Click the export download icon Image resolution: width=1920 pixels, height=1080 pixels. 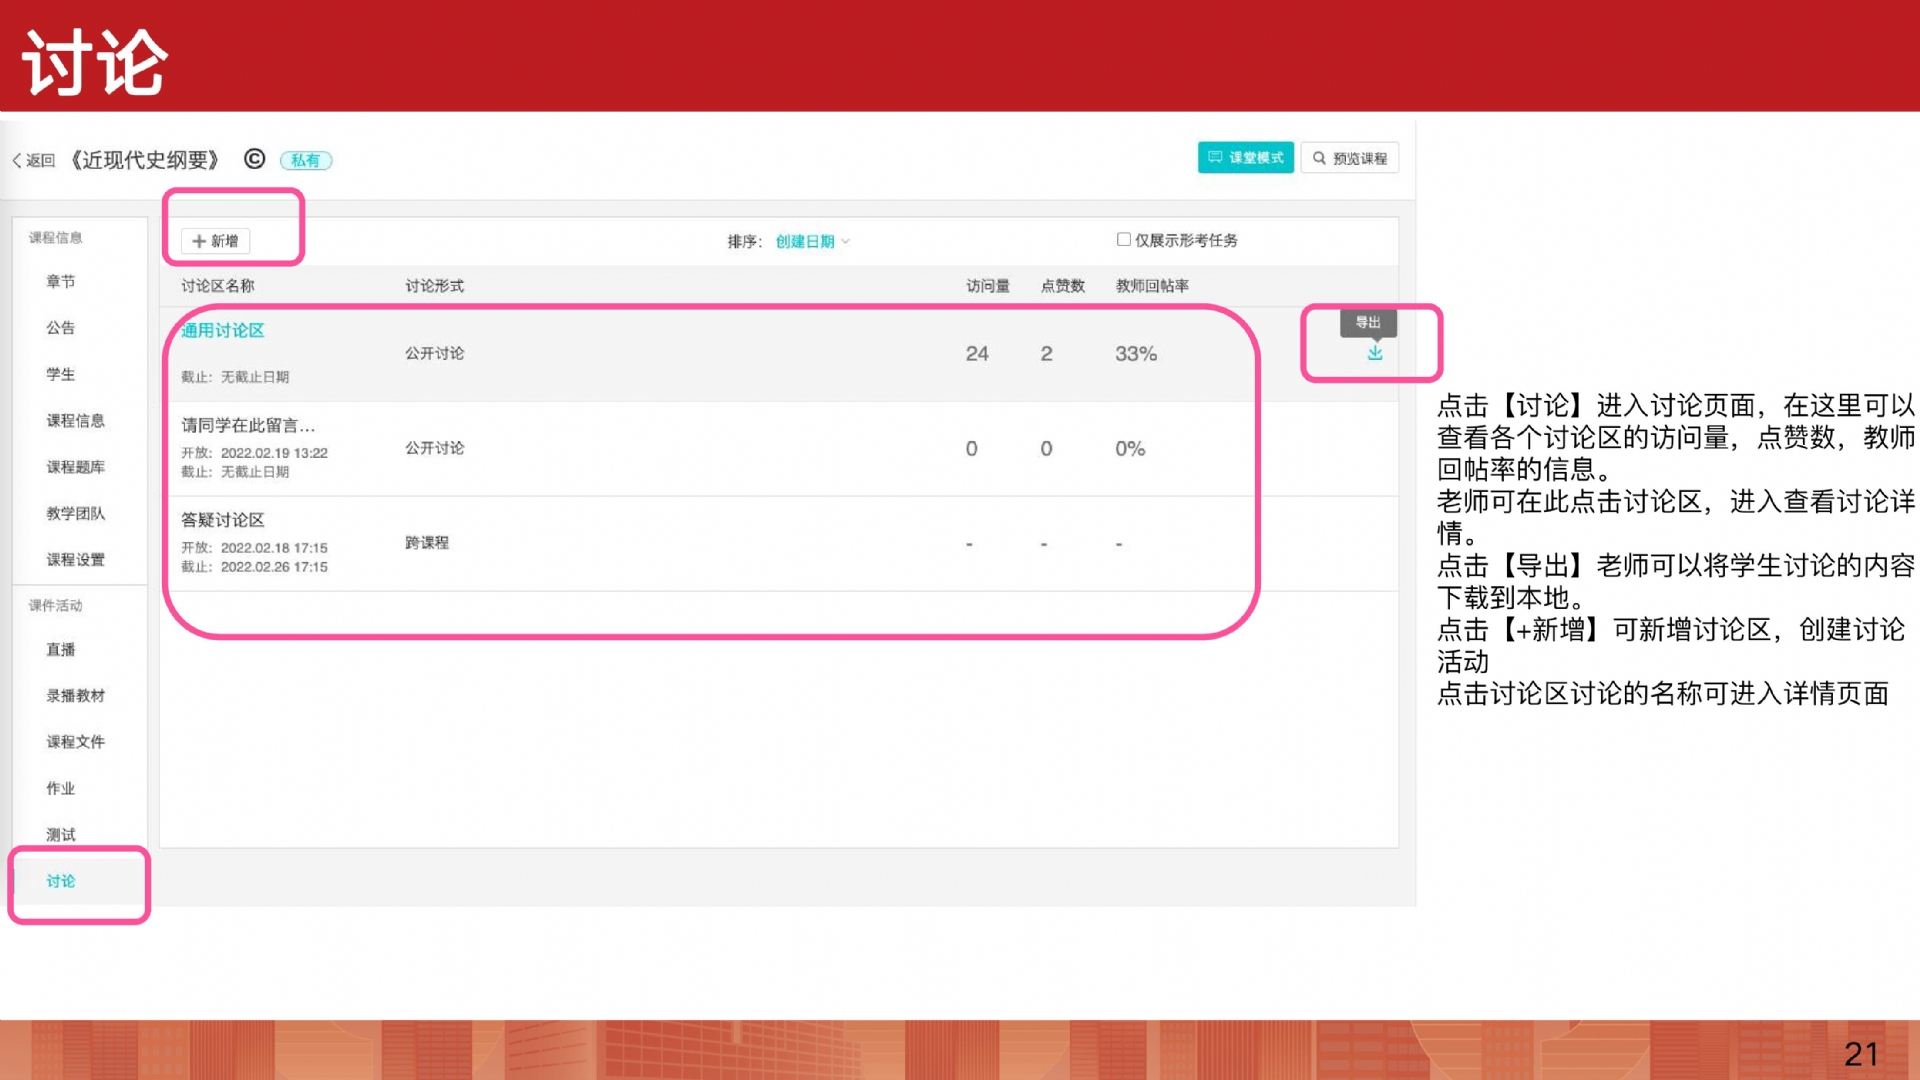(x=1375, y=353)
